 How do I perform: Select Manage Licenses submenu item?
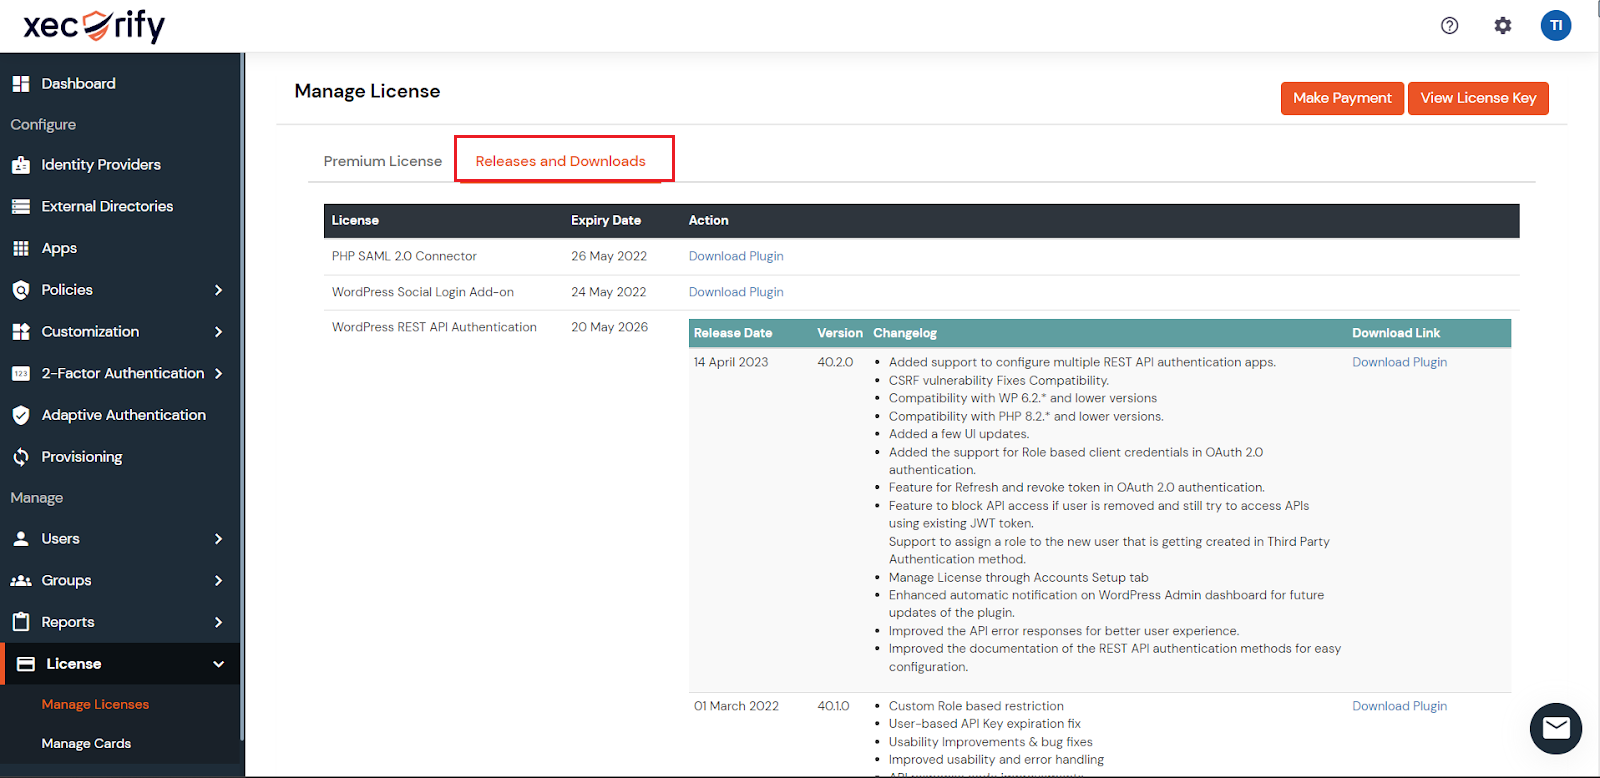click(95, 705)
